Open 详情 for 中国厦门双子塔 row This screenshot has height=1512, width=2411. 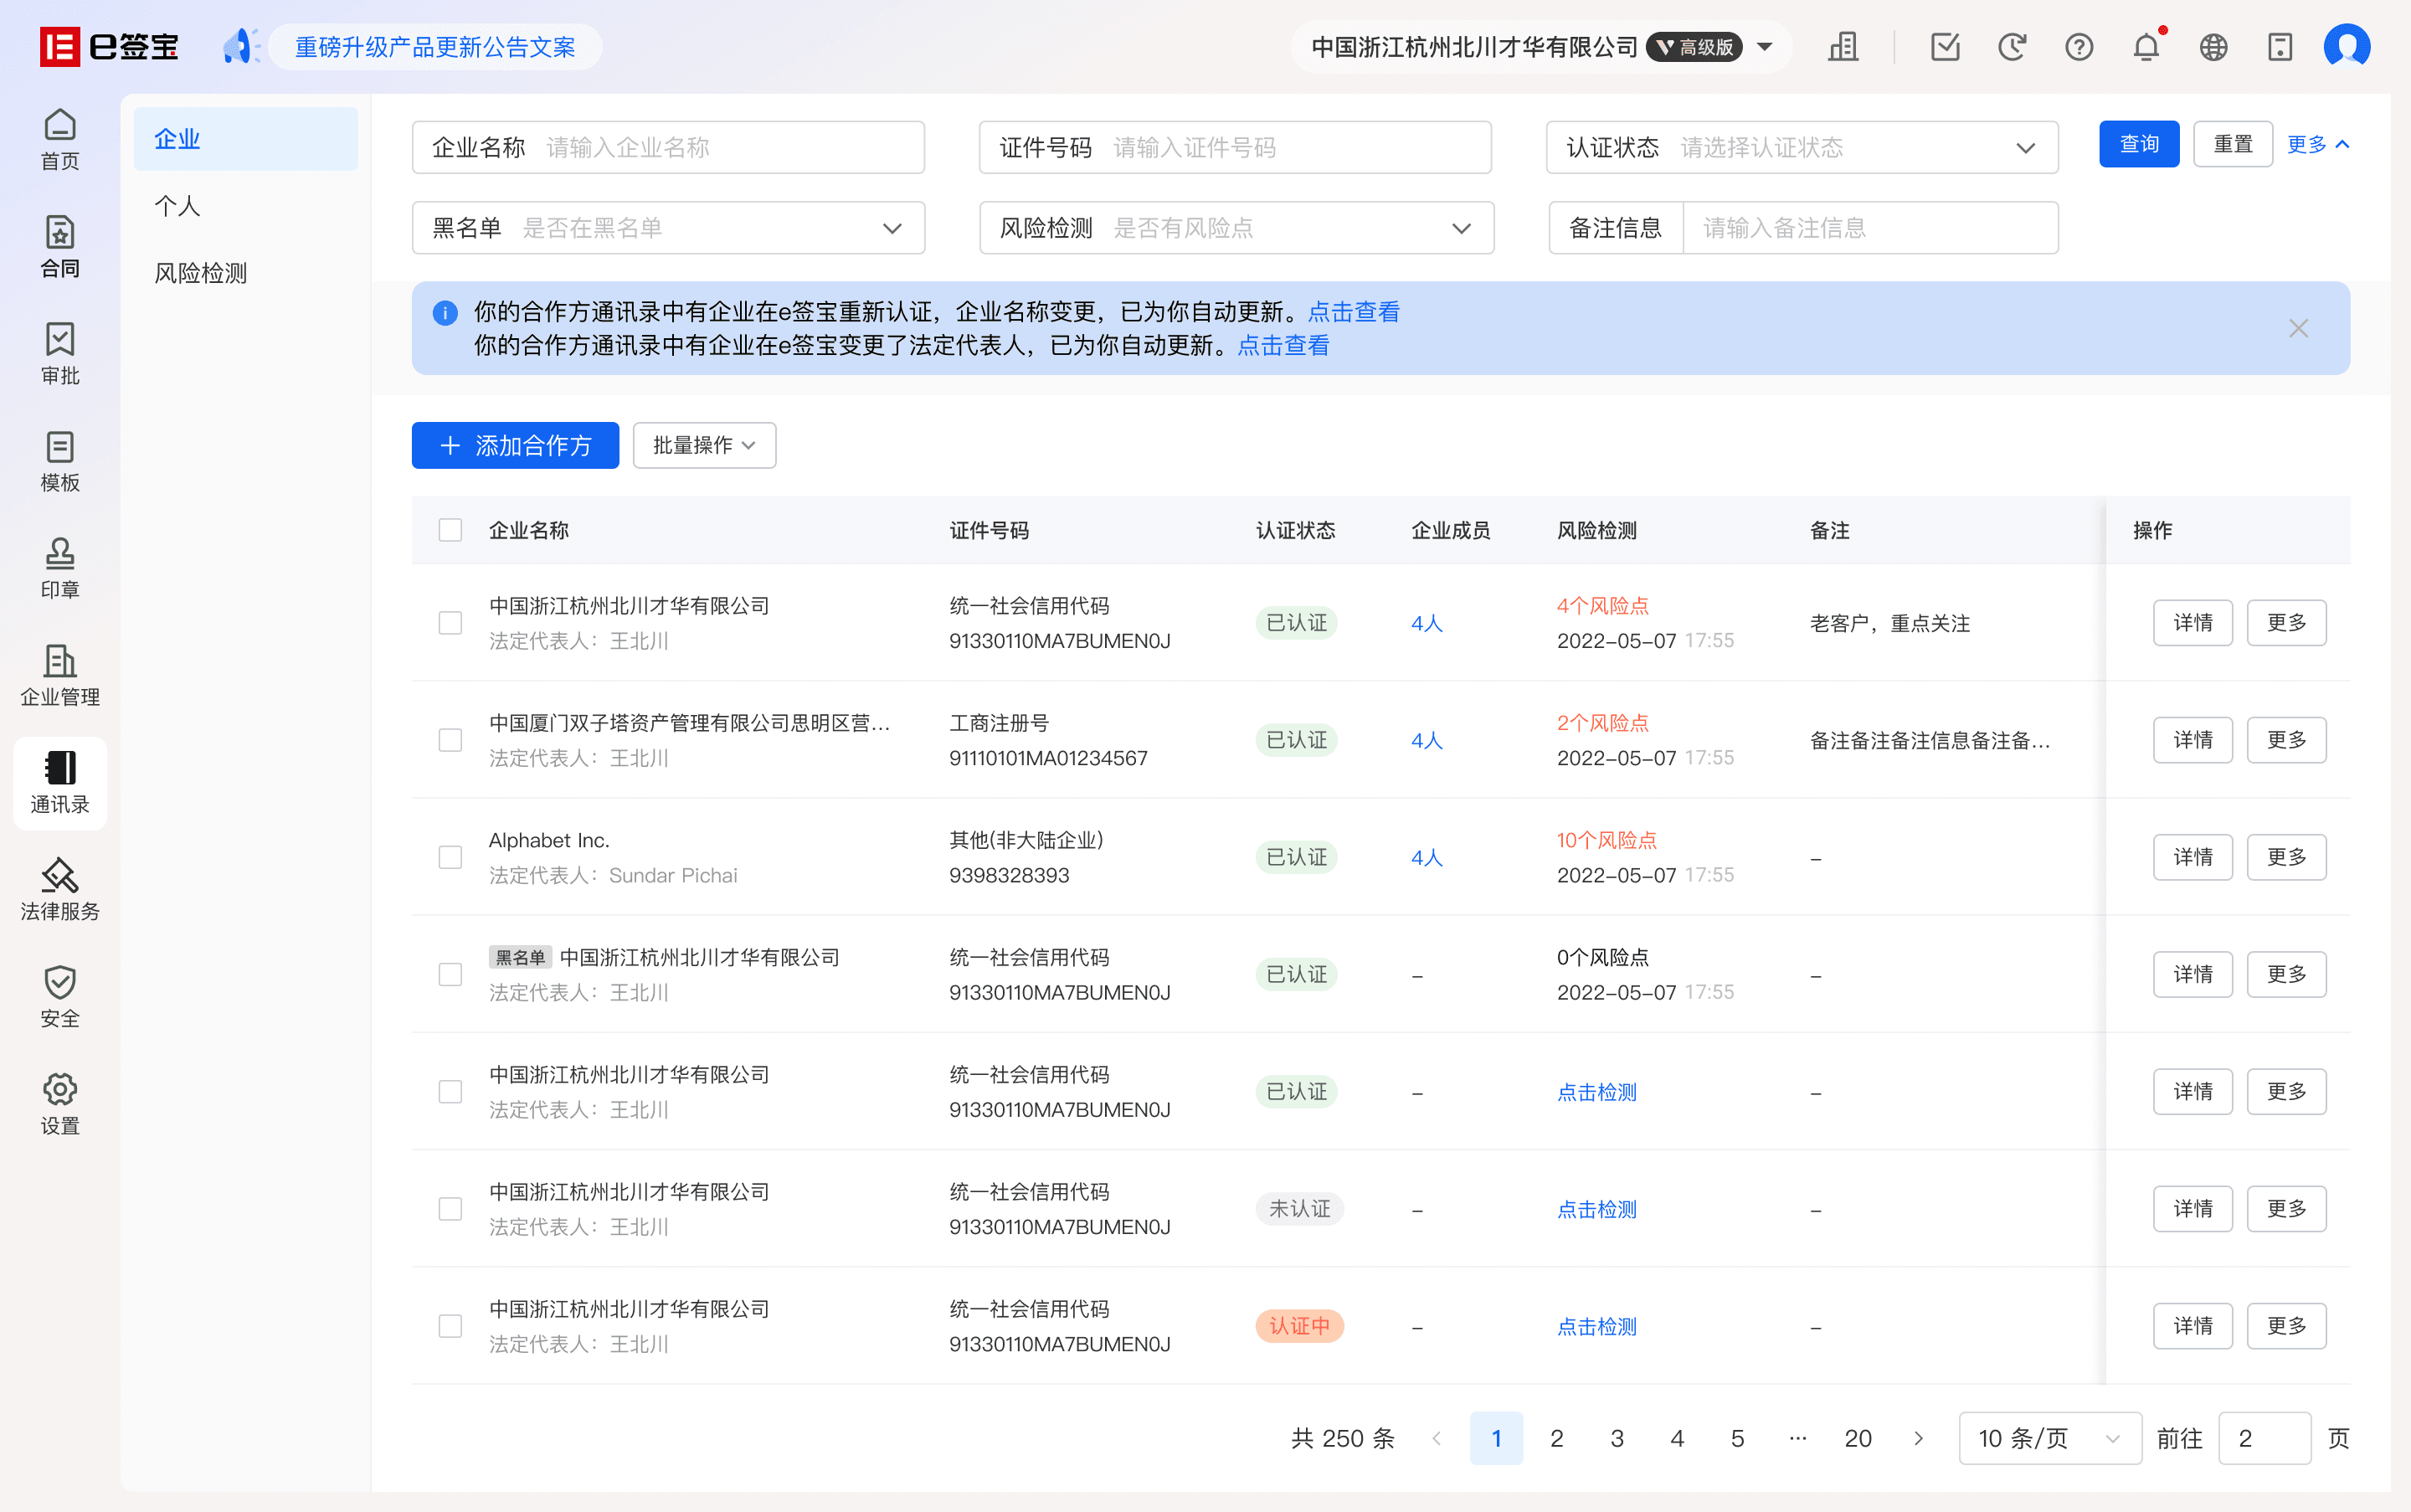[2192, 740]
